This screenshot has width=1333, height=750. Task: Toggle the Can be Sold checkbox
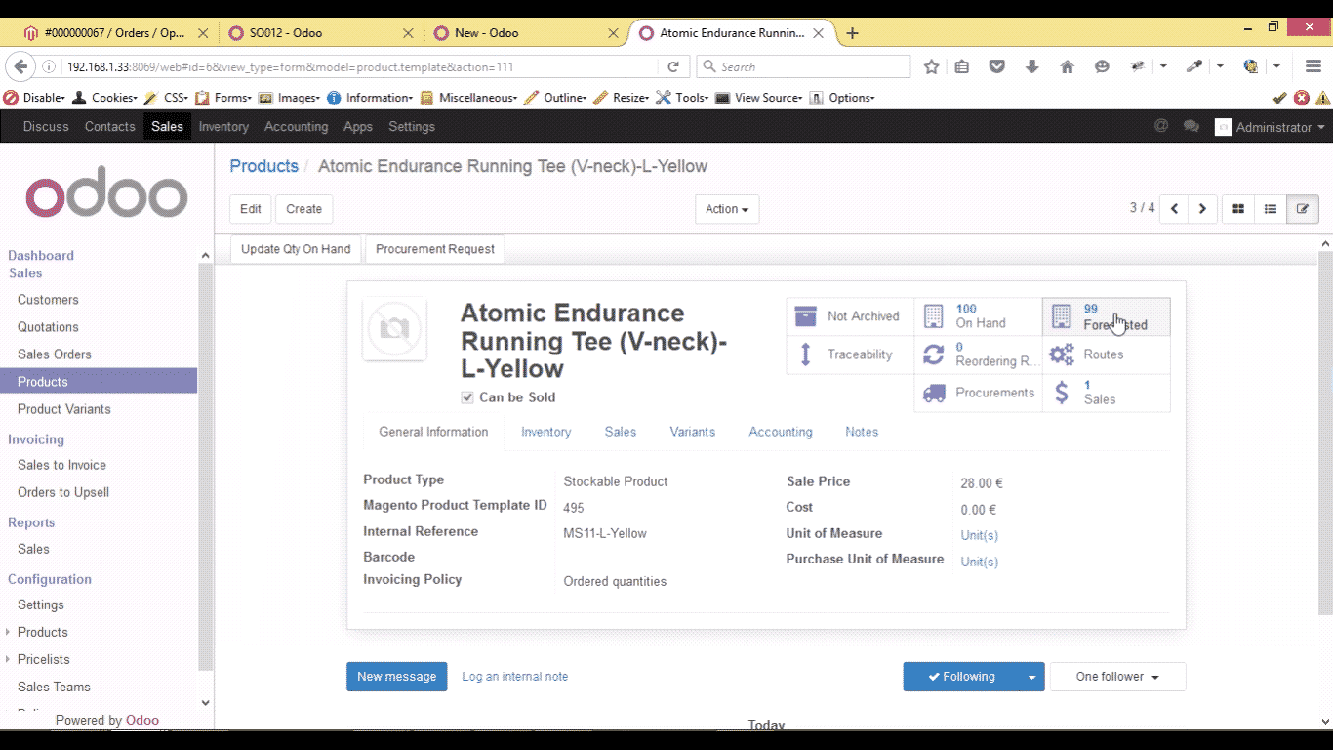pyautogui.click(x=467, y=397)
